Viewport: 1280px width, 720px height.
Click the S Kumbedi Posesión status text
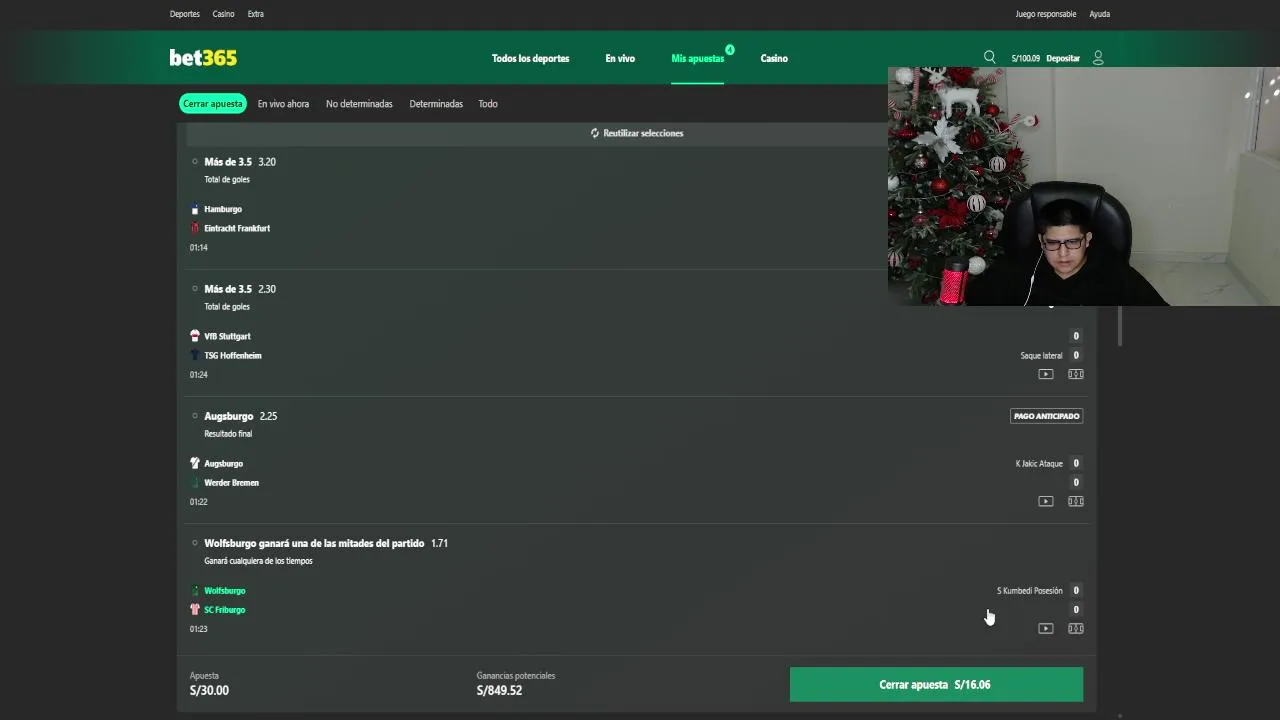(x=1030, y=590)
